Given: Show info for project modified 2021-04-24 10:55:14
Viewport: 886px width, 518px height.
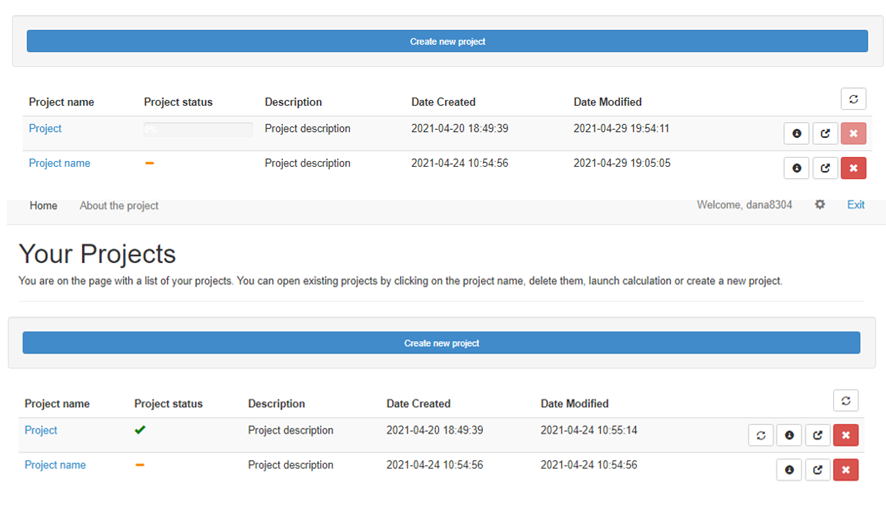Looking at the screenshot, I should coord(789,435).
